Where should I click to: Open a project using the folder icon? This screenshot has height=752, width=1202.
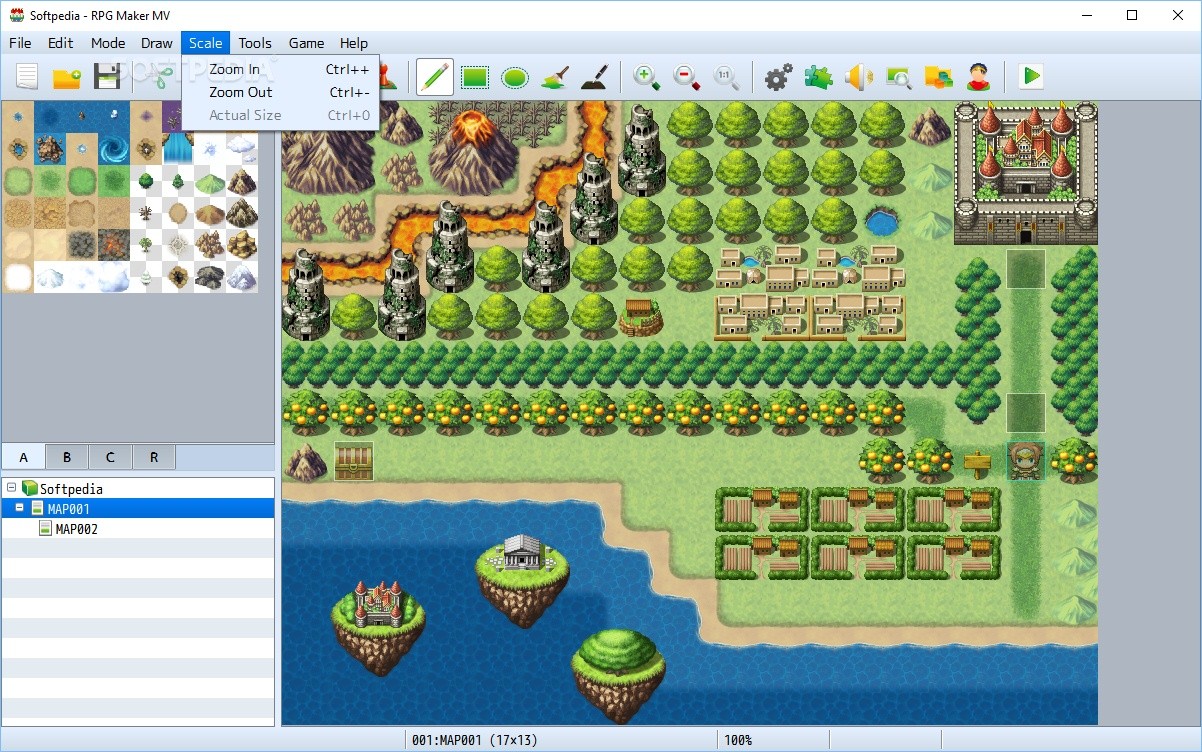coord(67,77)
